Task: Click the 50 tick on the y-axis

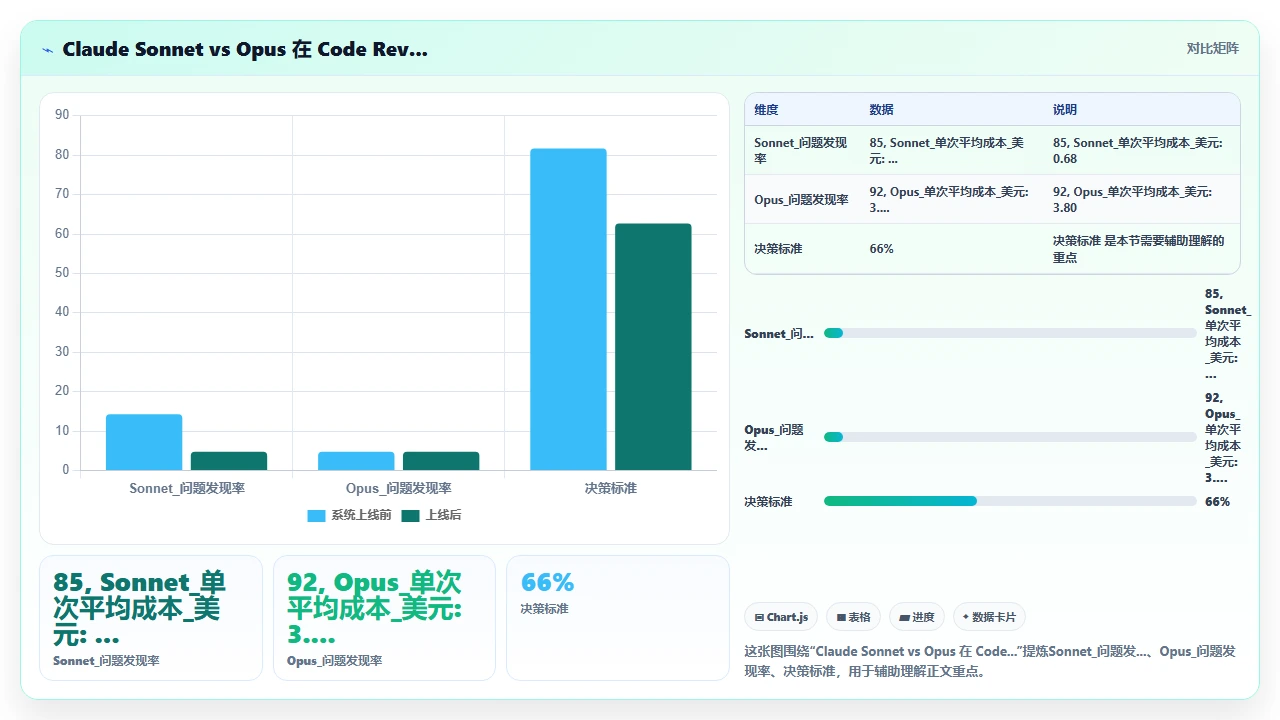Action: (x=62, y=273)
